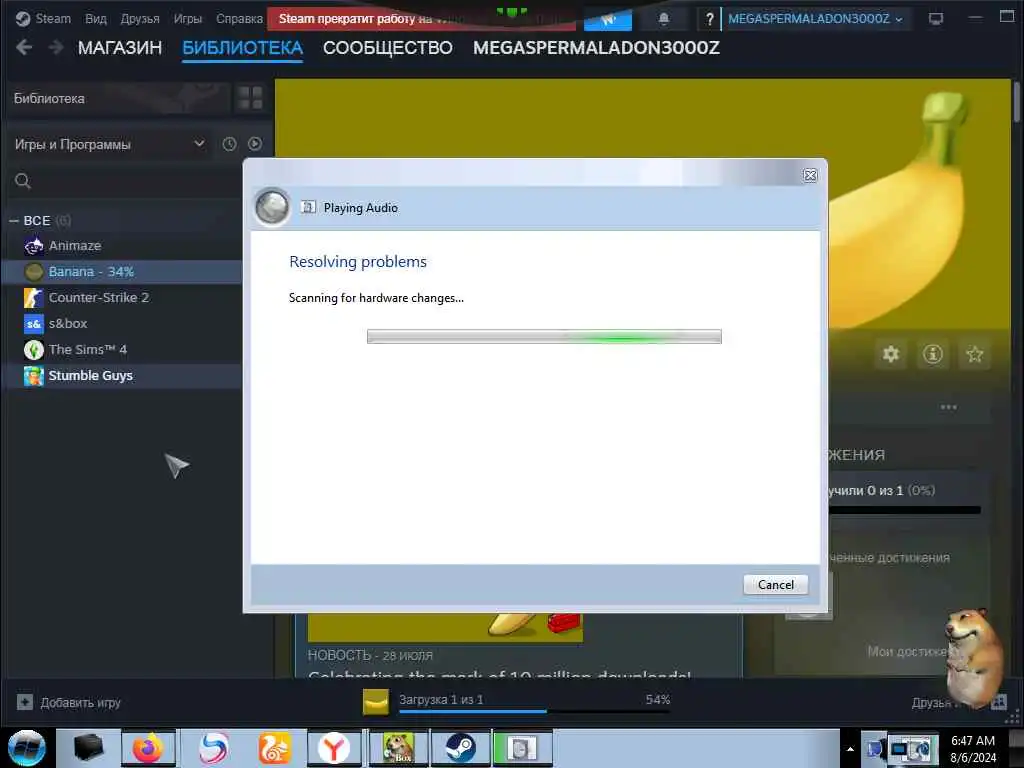Click the Banana download thumbnail icon
Viewport: 1024px width, 768px height.
point(376,702)
